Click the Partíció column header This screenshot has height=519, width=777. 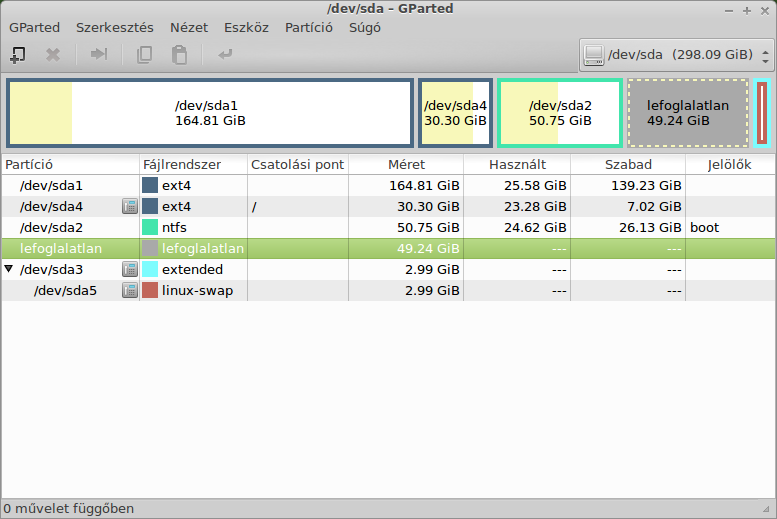coord(70,165)
